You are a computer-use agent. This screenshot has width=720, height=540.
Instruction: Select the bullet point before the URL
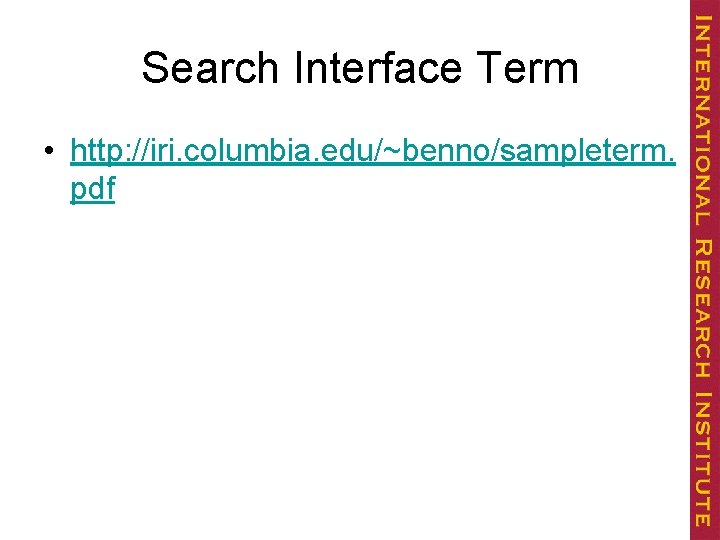click(48, 153)
